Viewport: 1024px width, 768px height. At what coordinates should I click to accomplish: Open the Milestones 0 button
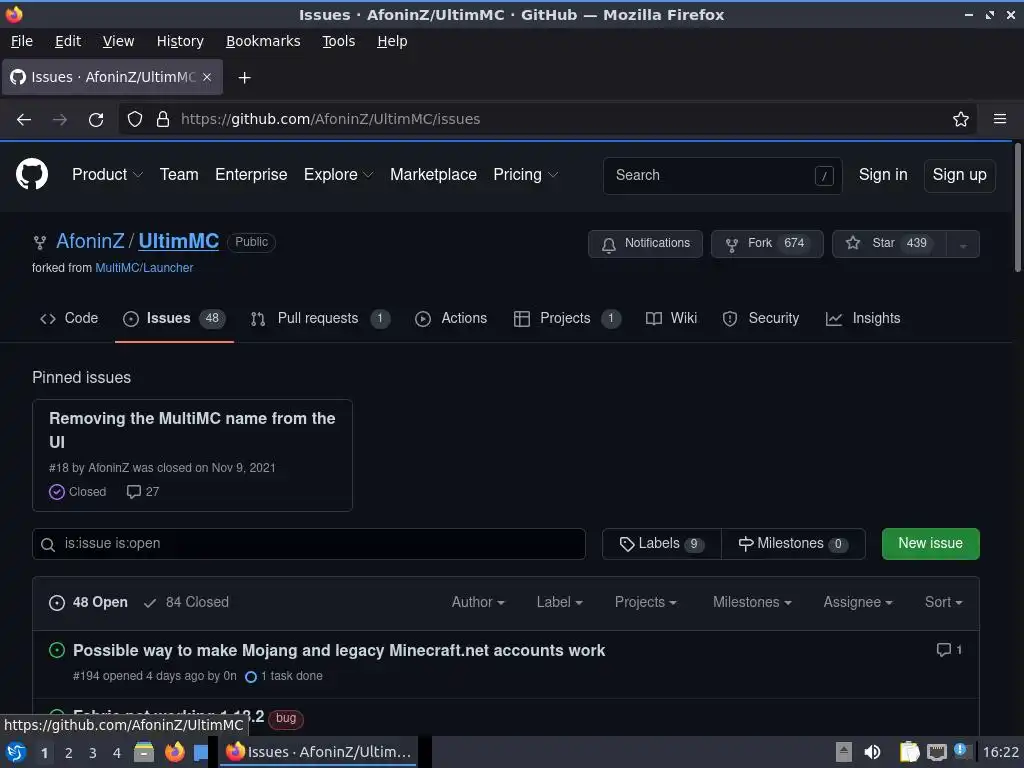(x=793, y=544)
